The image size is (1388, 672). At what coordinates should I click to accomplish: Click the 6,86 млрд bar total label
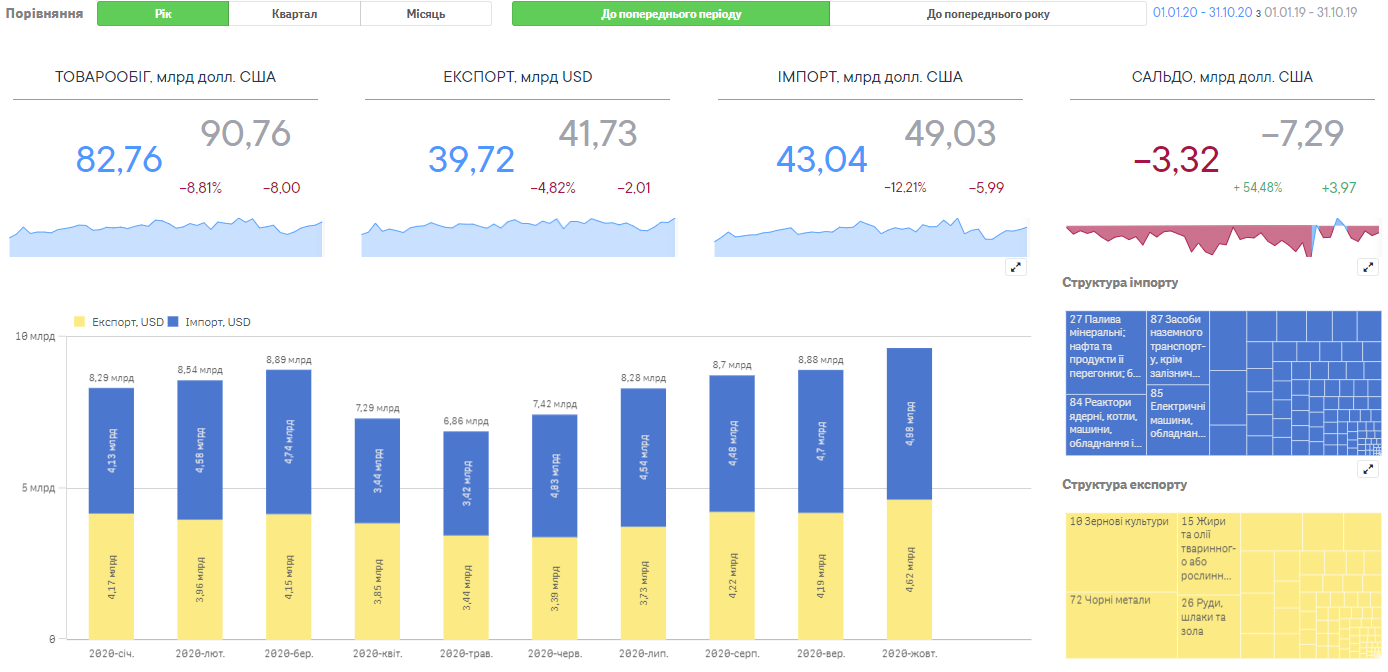(466, 422)
